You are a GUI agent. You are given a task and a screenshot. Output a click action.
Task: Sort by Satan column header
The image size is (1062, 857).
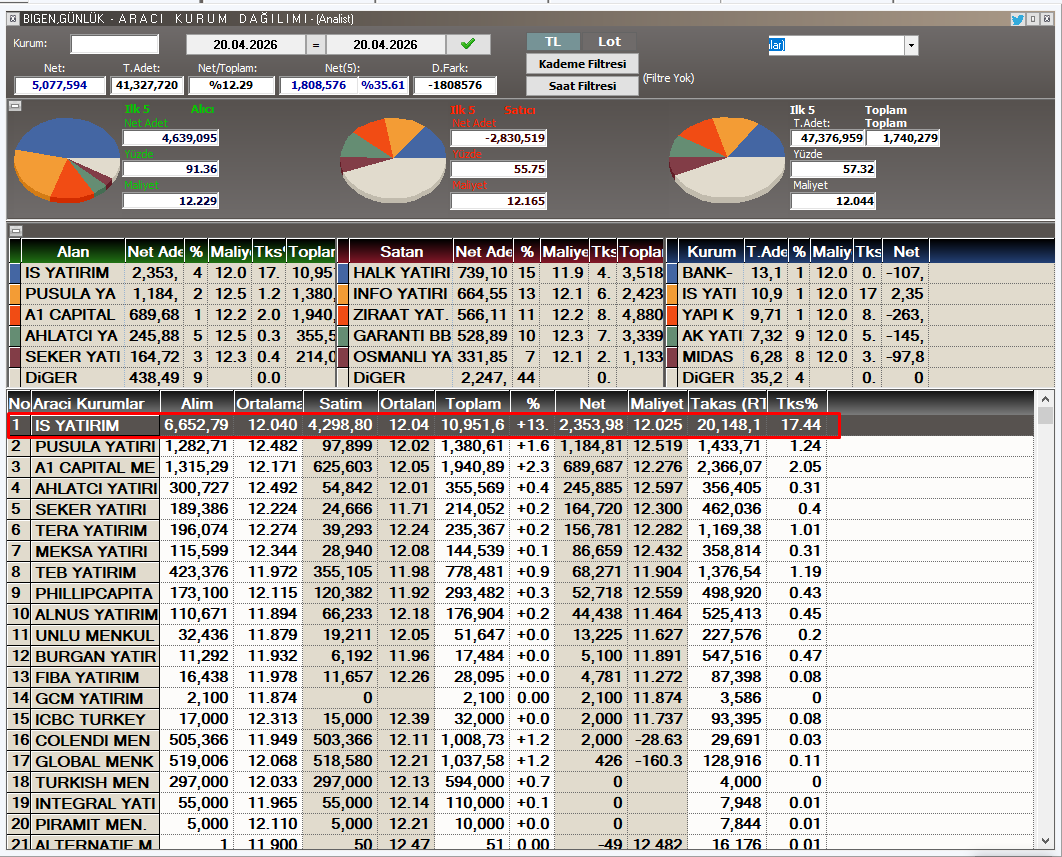(401, 252)
